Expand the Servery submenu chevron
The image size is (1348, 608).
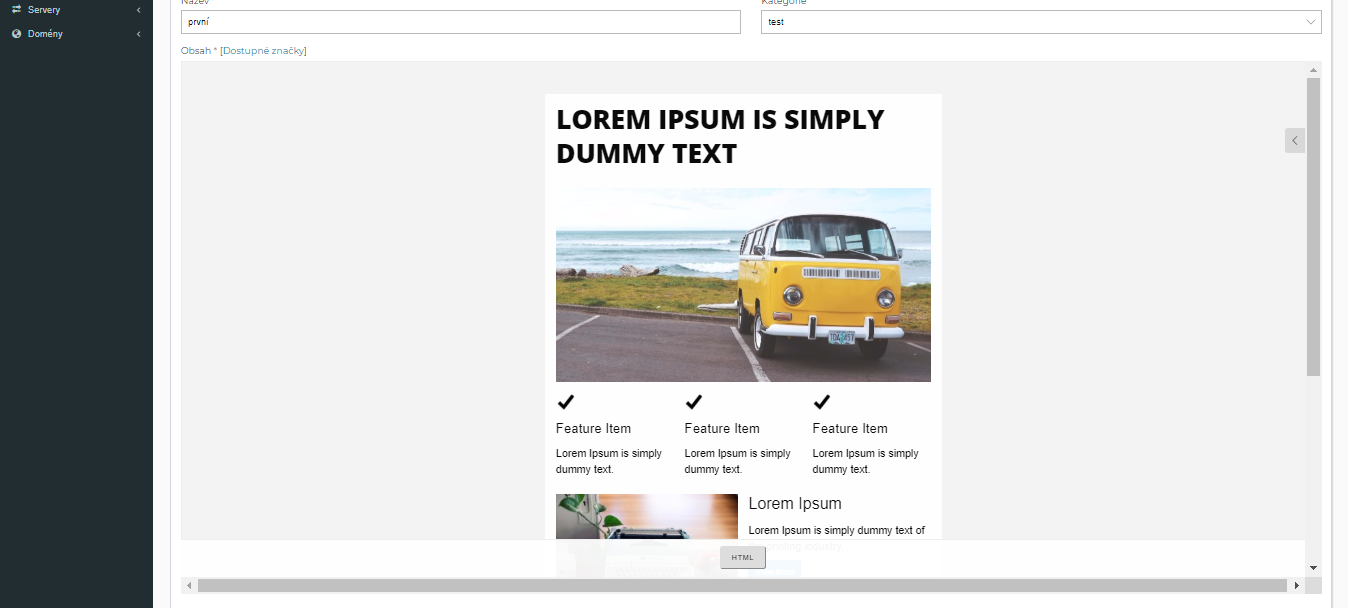click(x=138, y=10)
